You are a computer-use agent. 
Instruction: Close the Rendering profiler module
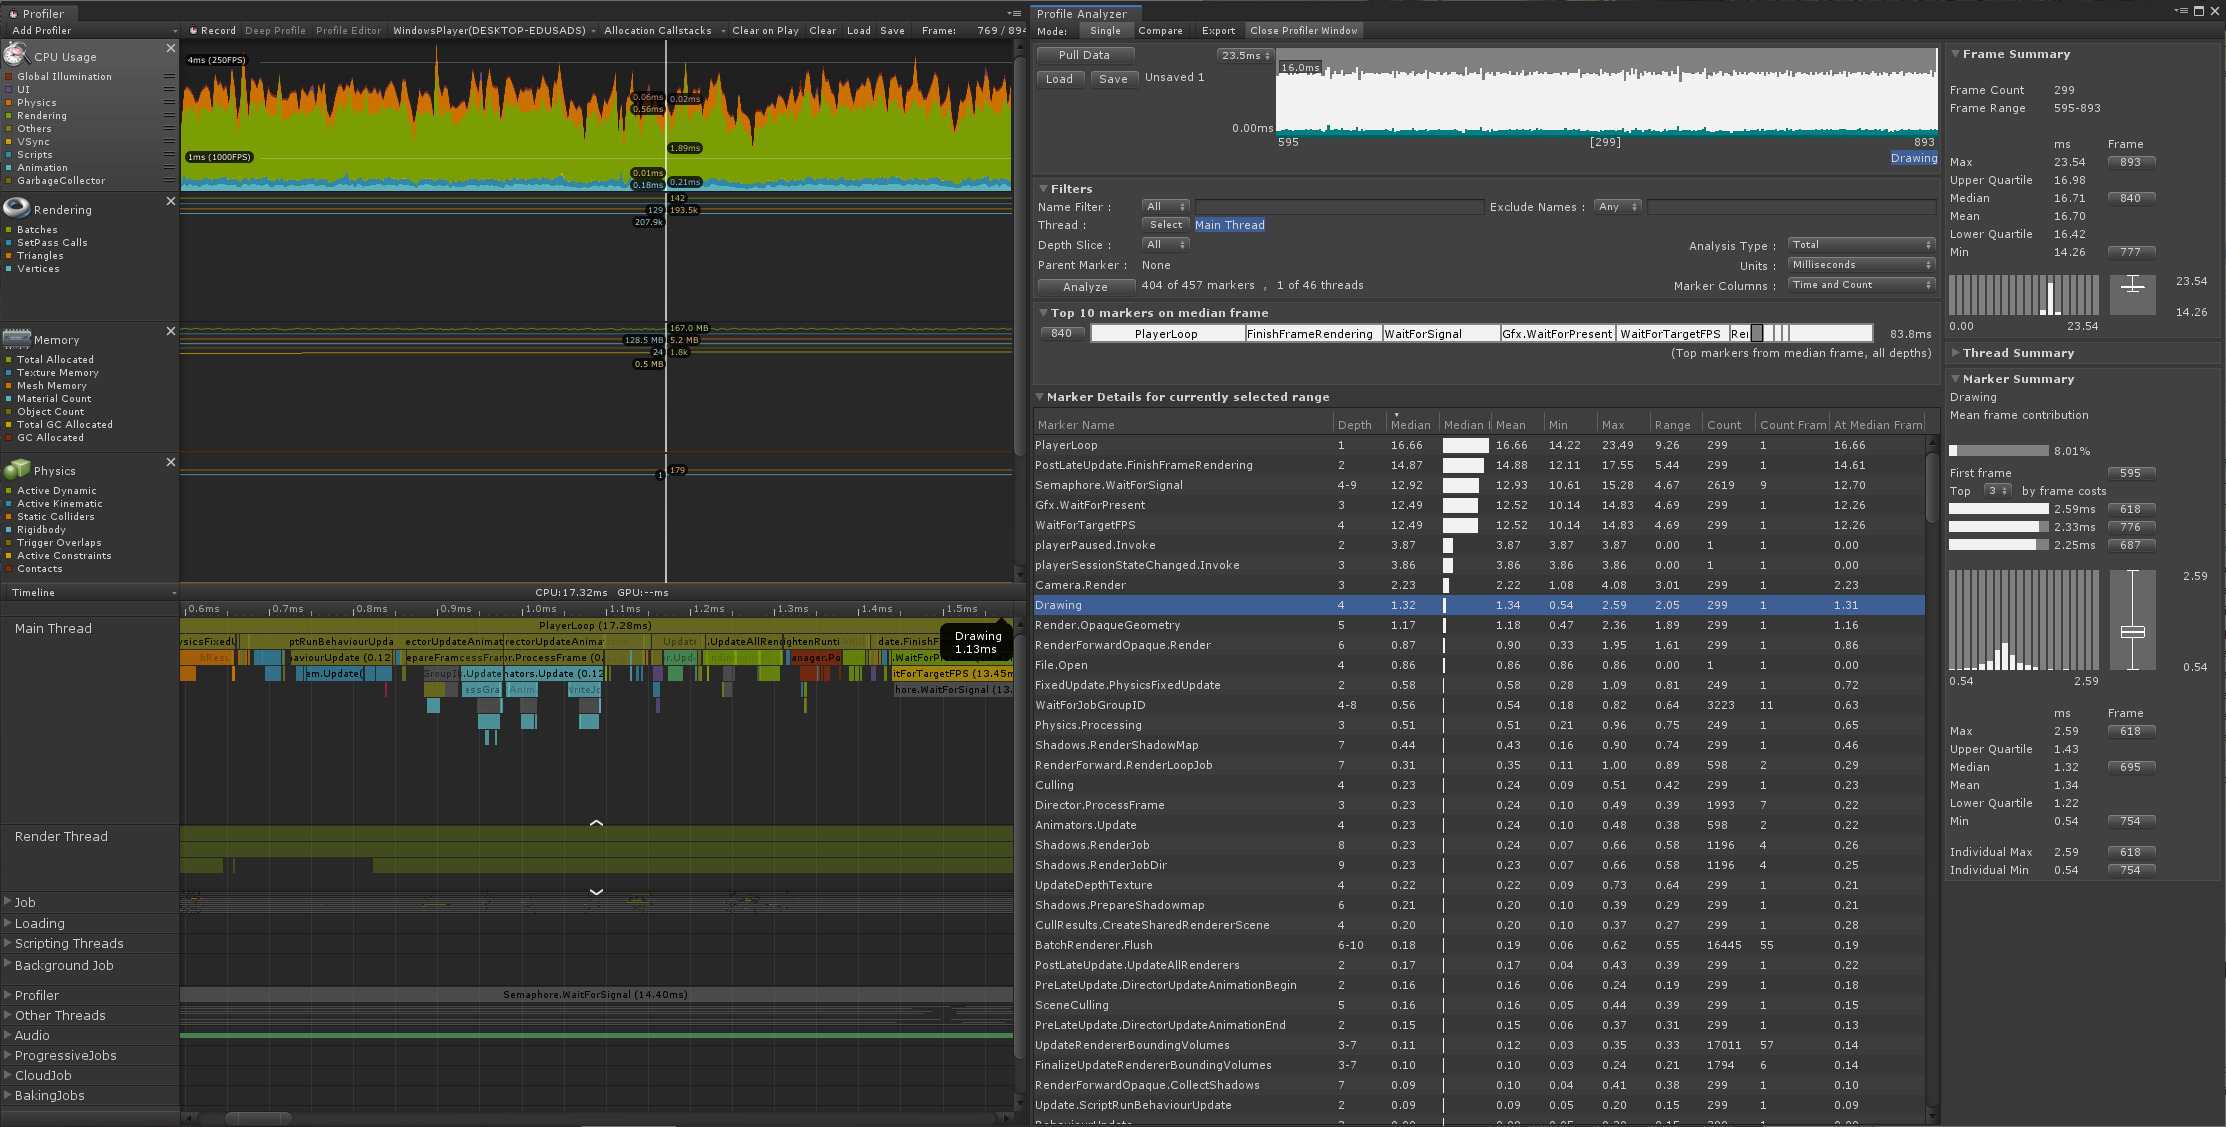coord(170,201)
